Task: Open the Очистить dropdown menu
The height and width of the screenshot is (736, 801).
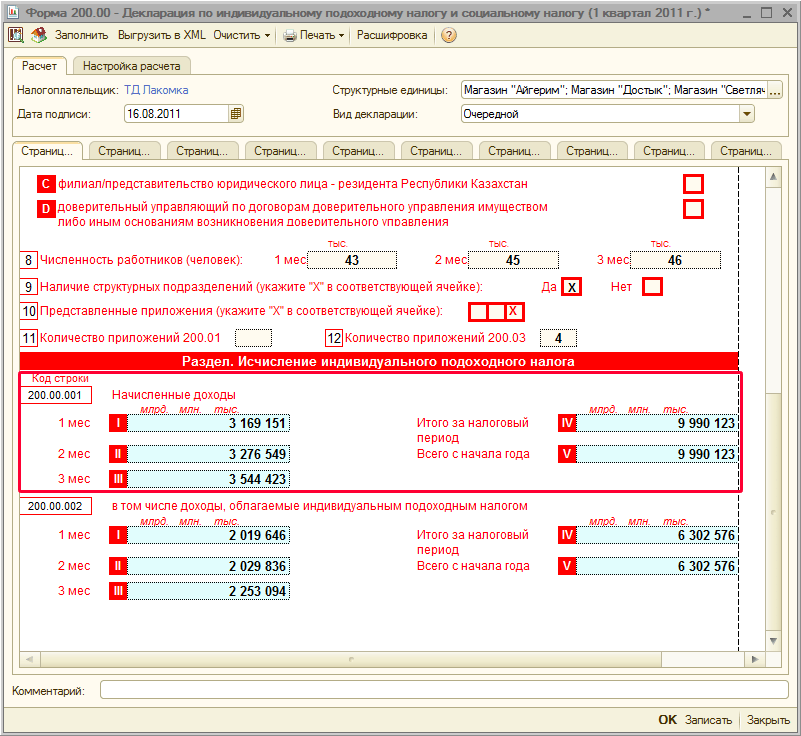Action: [242, 35]
